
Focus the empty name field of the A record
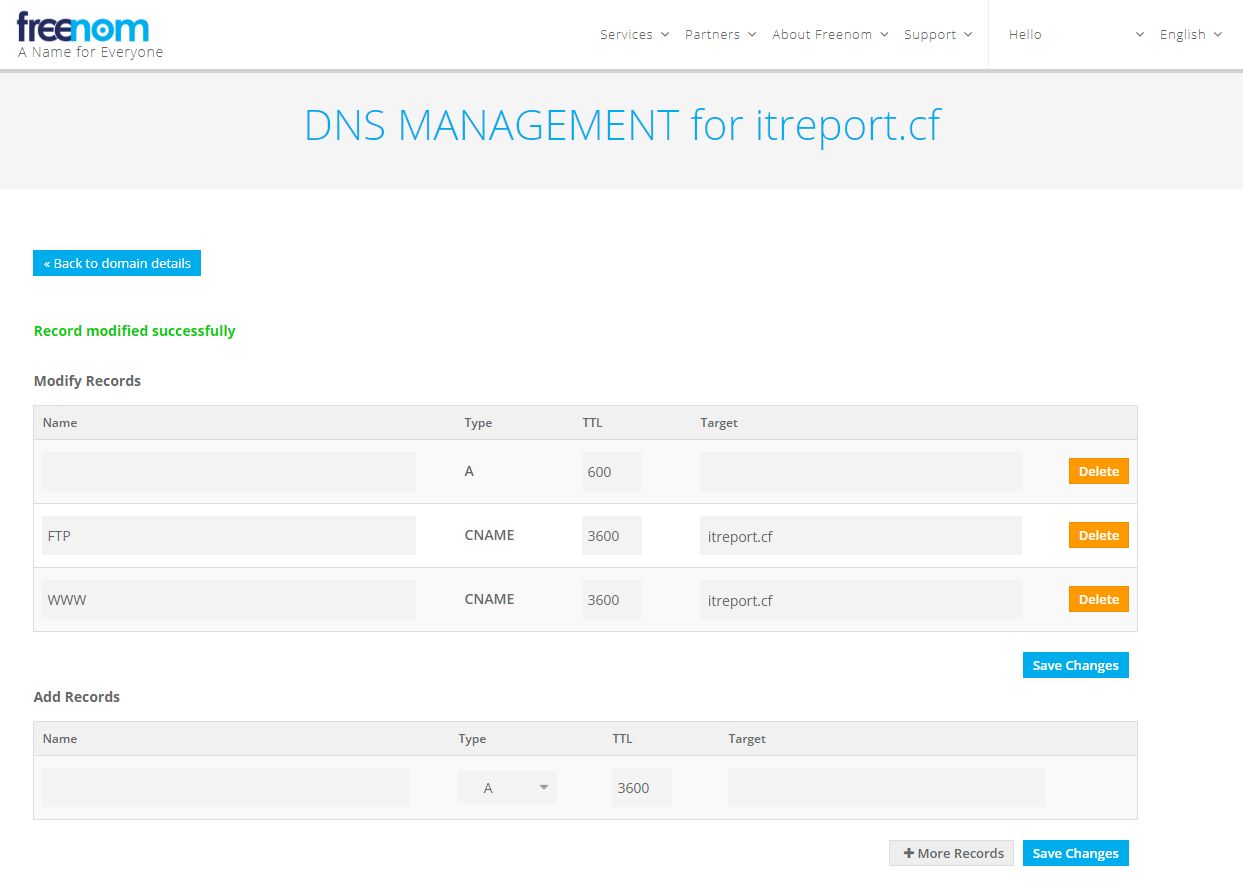[228, 471]
